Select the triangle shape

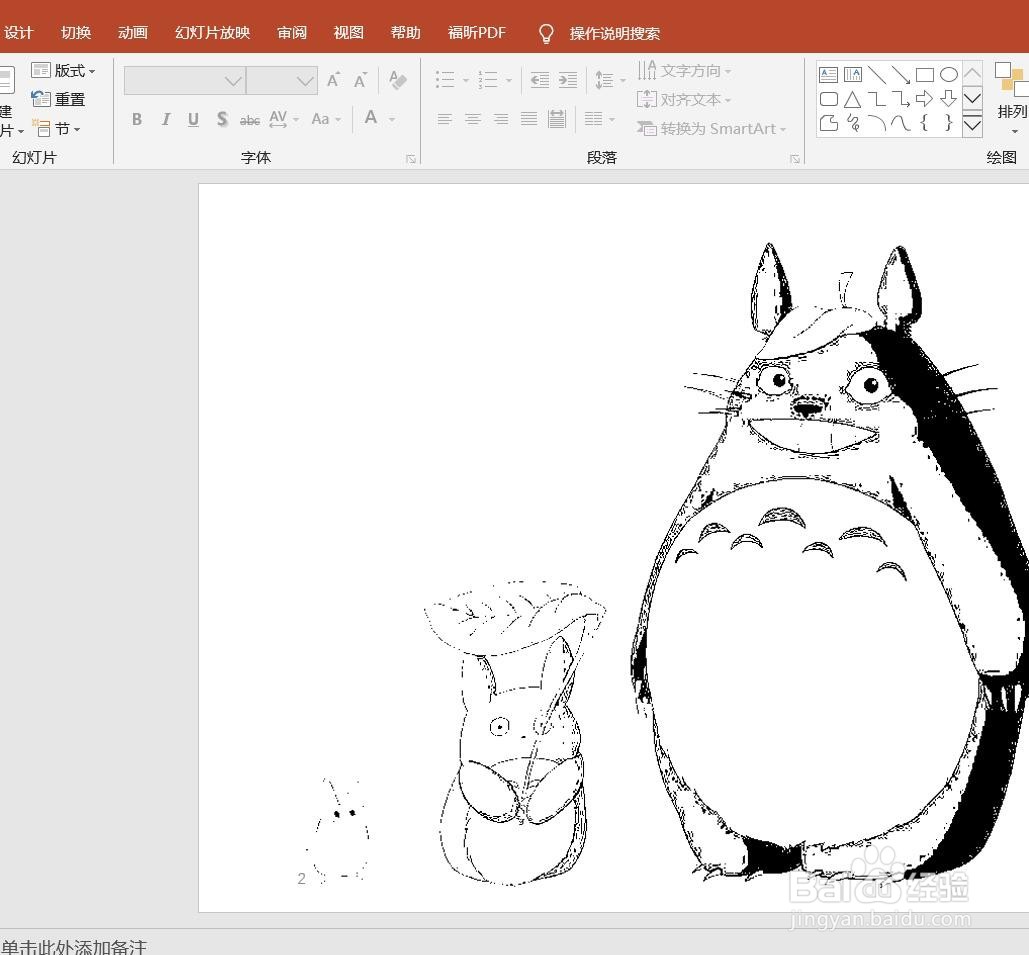click(852, 99)
